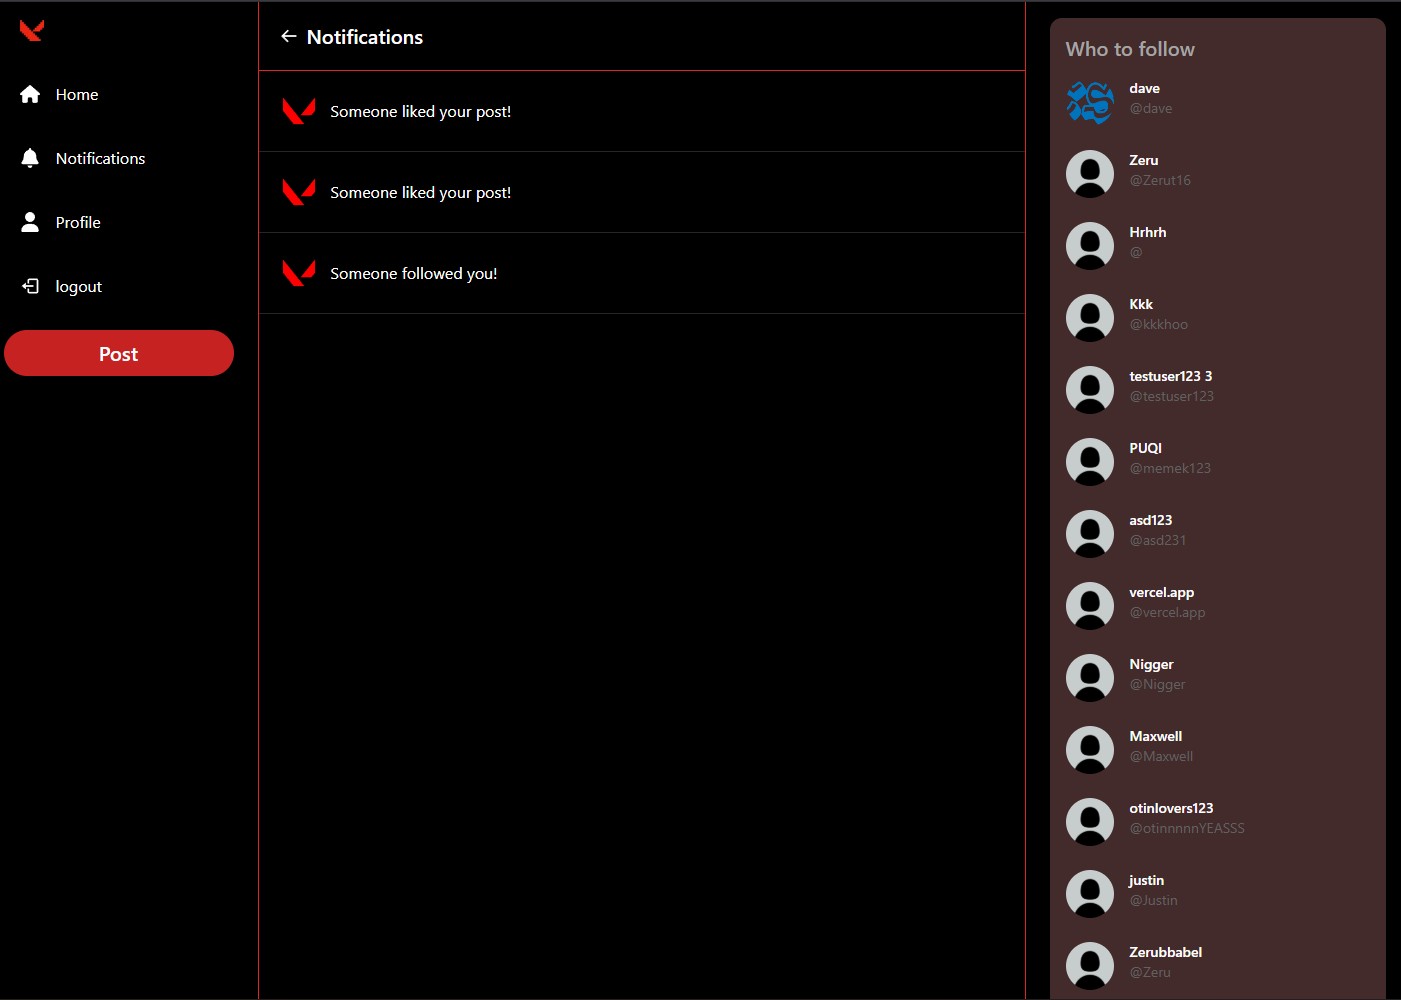Screen dimensions: 1401x1000
Task: Open the Zeru user suggestion
Action: [1144, 161]
